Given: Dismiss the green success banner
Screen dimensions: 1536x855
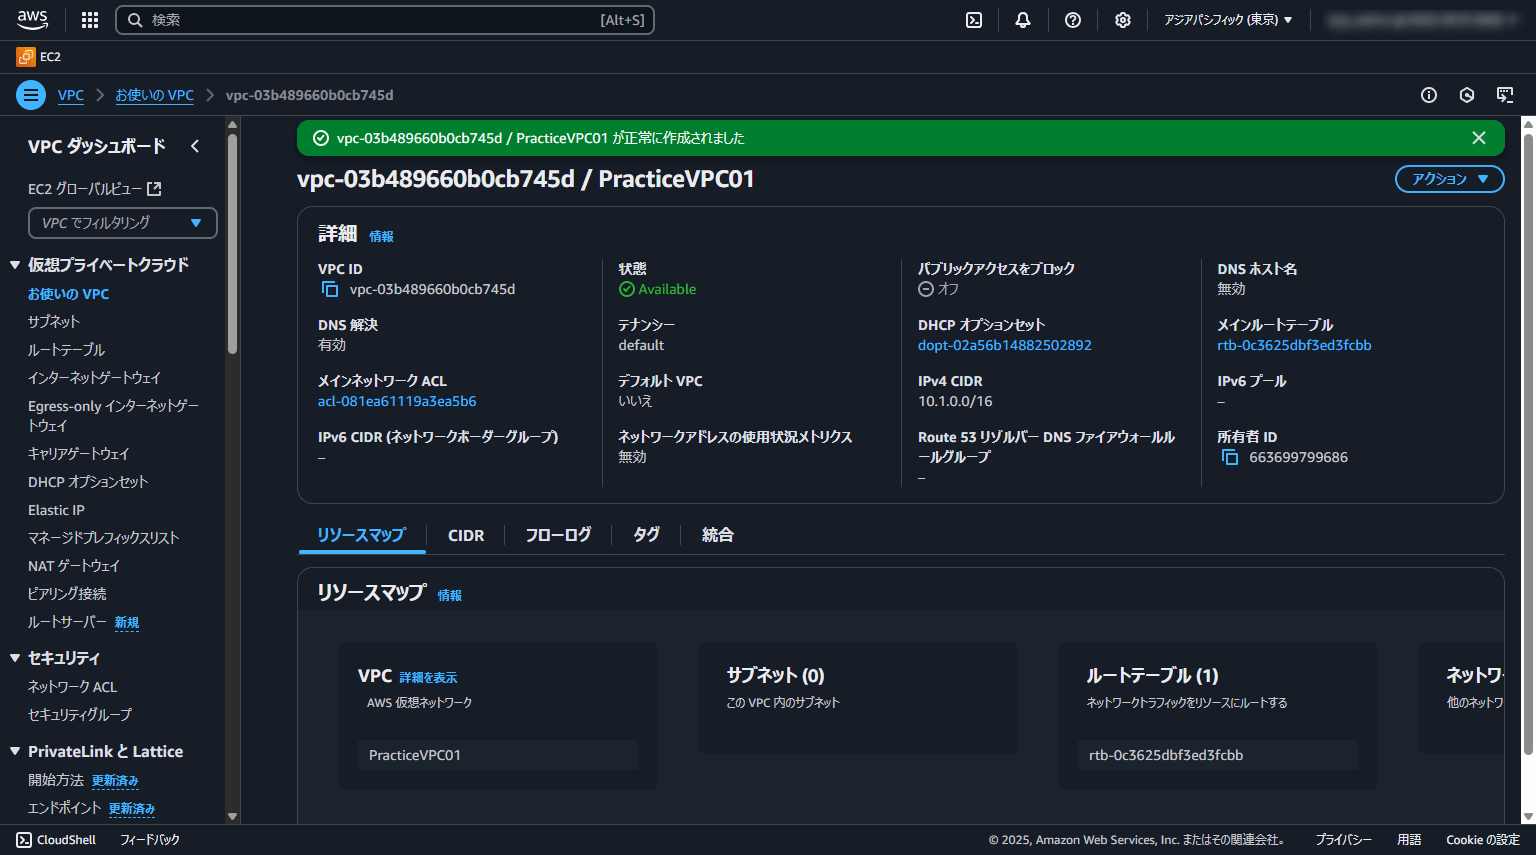Looking at the screenshot, I should coord(1479,138).
